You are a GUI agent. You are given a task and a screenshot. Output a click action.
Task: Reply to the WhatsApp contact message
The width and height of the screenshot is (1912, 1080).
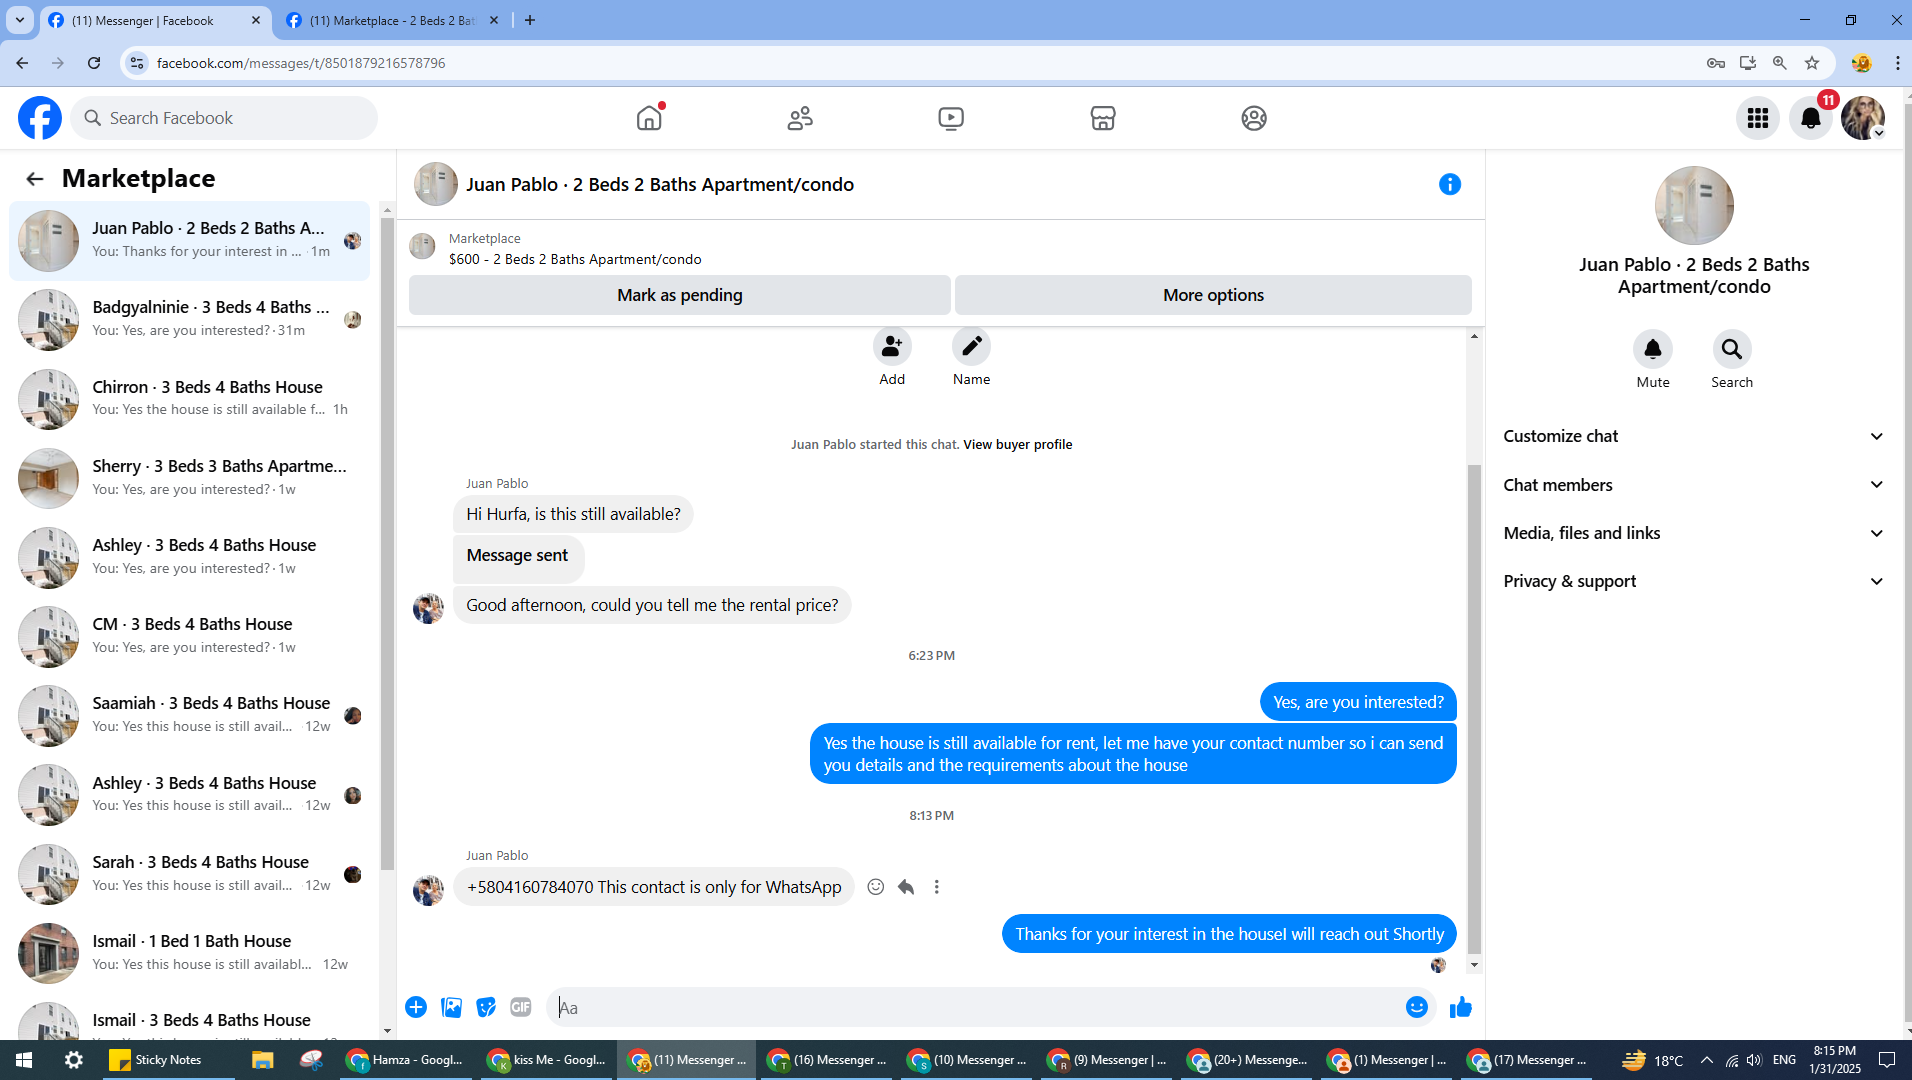pyautogui.click(x=906, y=887)
